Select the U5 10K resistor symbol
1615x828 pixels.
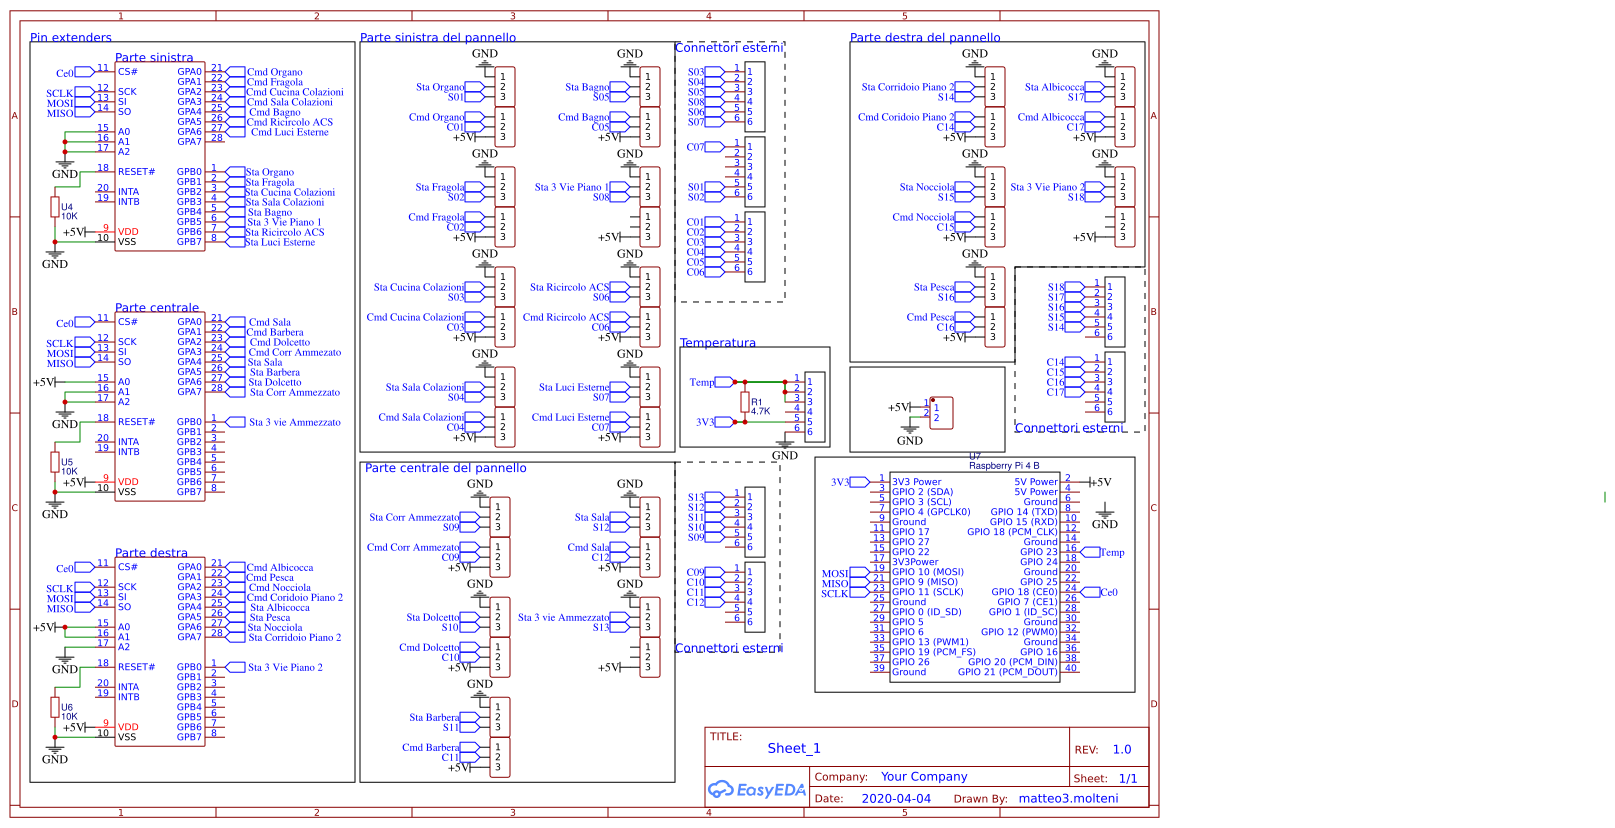(55, 462)
